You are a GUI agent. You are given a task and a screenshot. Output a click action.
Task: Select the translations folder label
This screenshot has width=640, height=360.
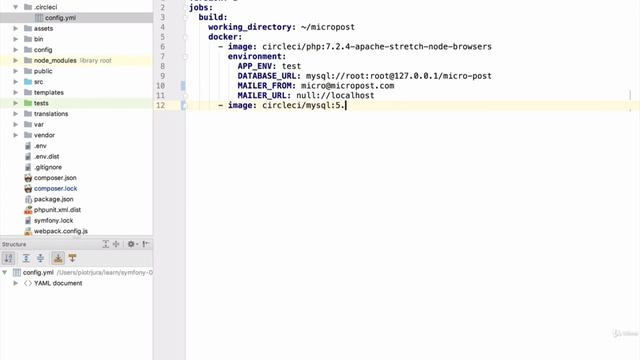coord(51,113)
